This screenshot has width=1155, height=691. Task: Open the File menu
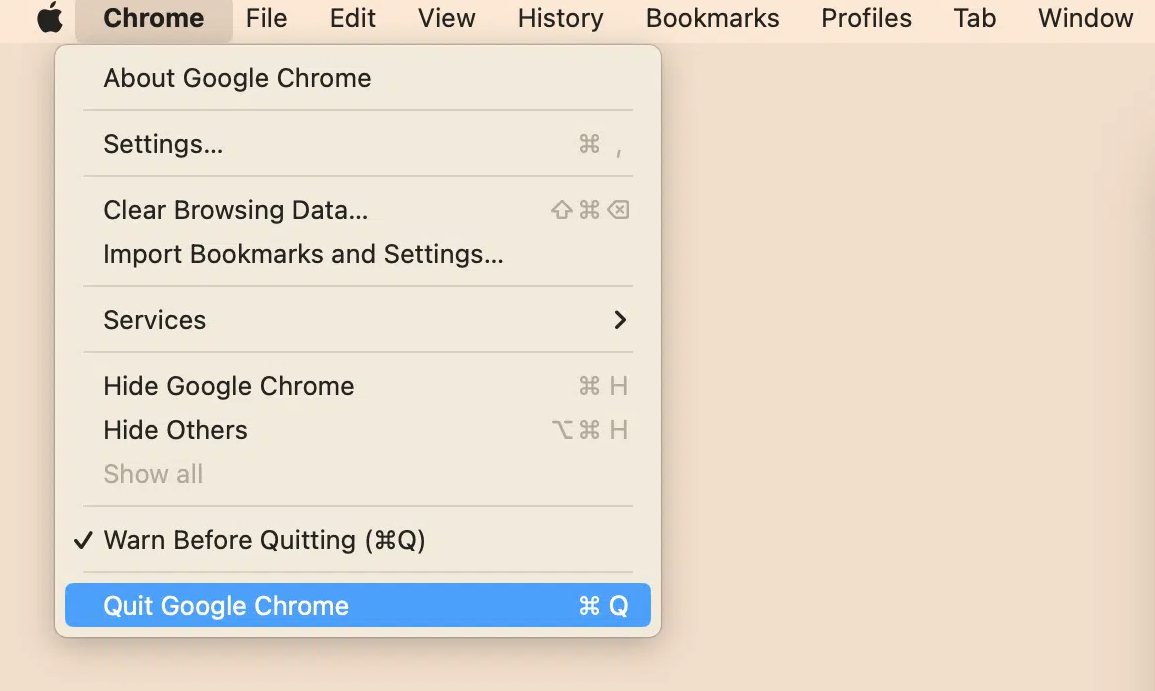click(x=266, y=18)
